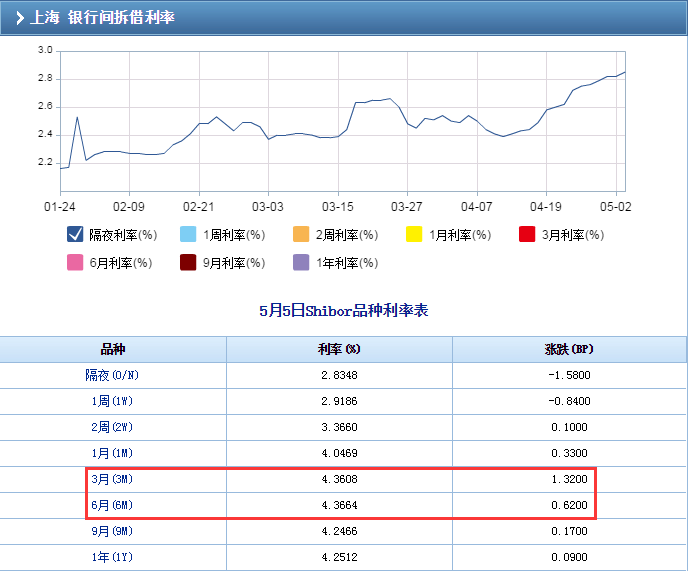The image size is (691, 574).
Task: Toggle the 1周利率(%) light blue legend box
Action: [188, 234]
